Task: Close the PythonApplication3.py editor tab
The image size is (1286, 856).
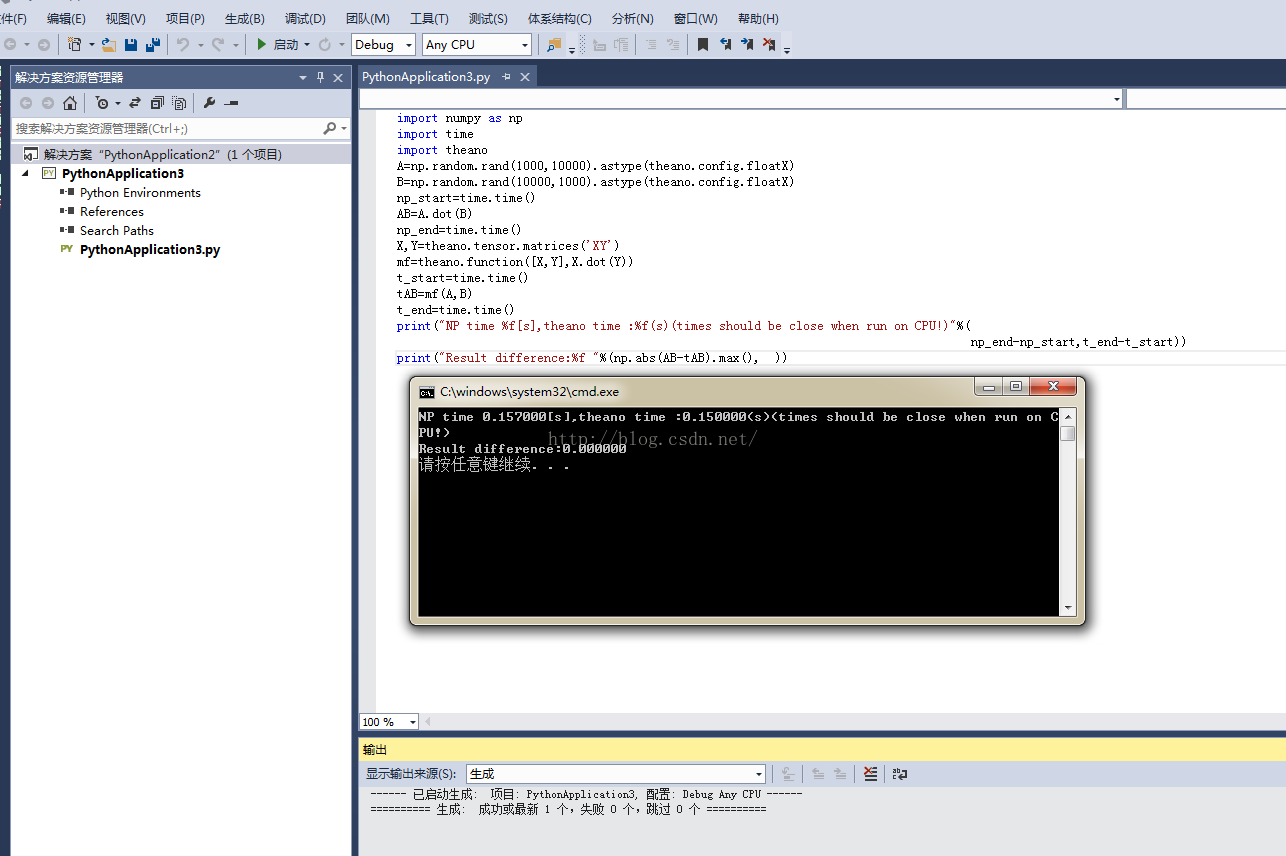Action: coord(525,76)
